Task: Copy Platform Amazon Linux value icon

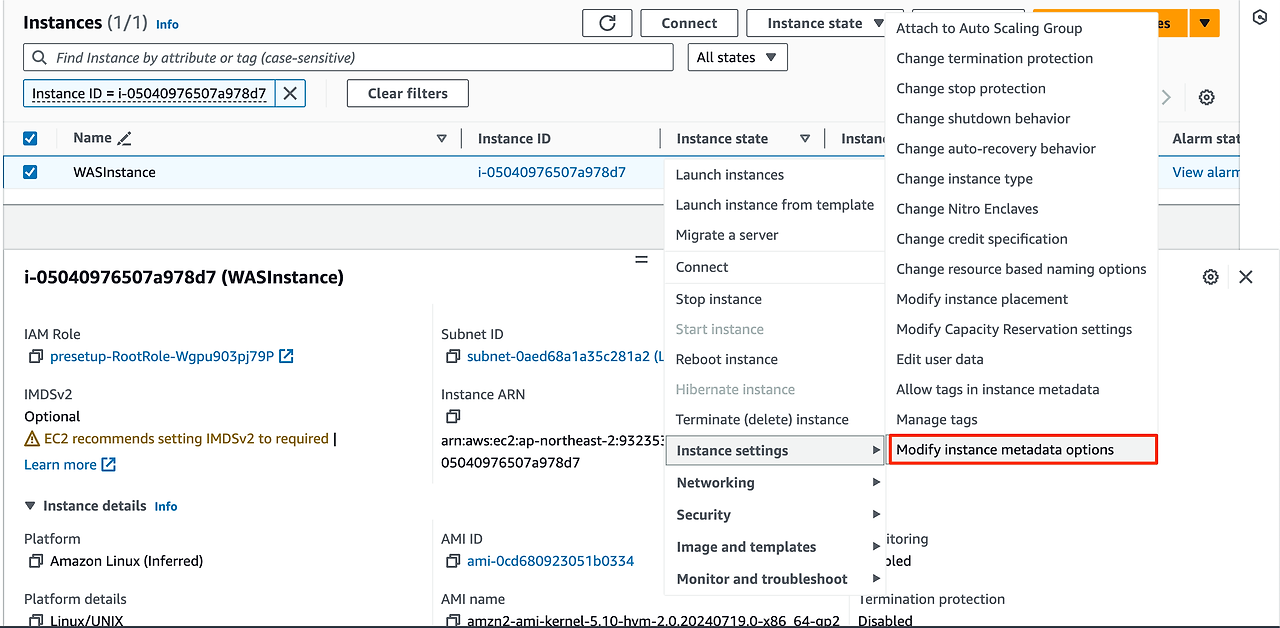Action: (36, 561)
